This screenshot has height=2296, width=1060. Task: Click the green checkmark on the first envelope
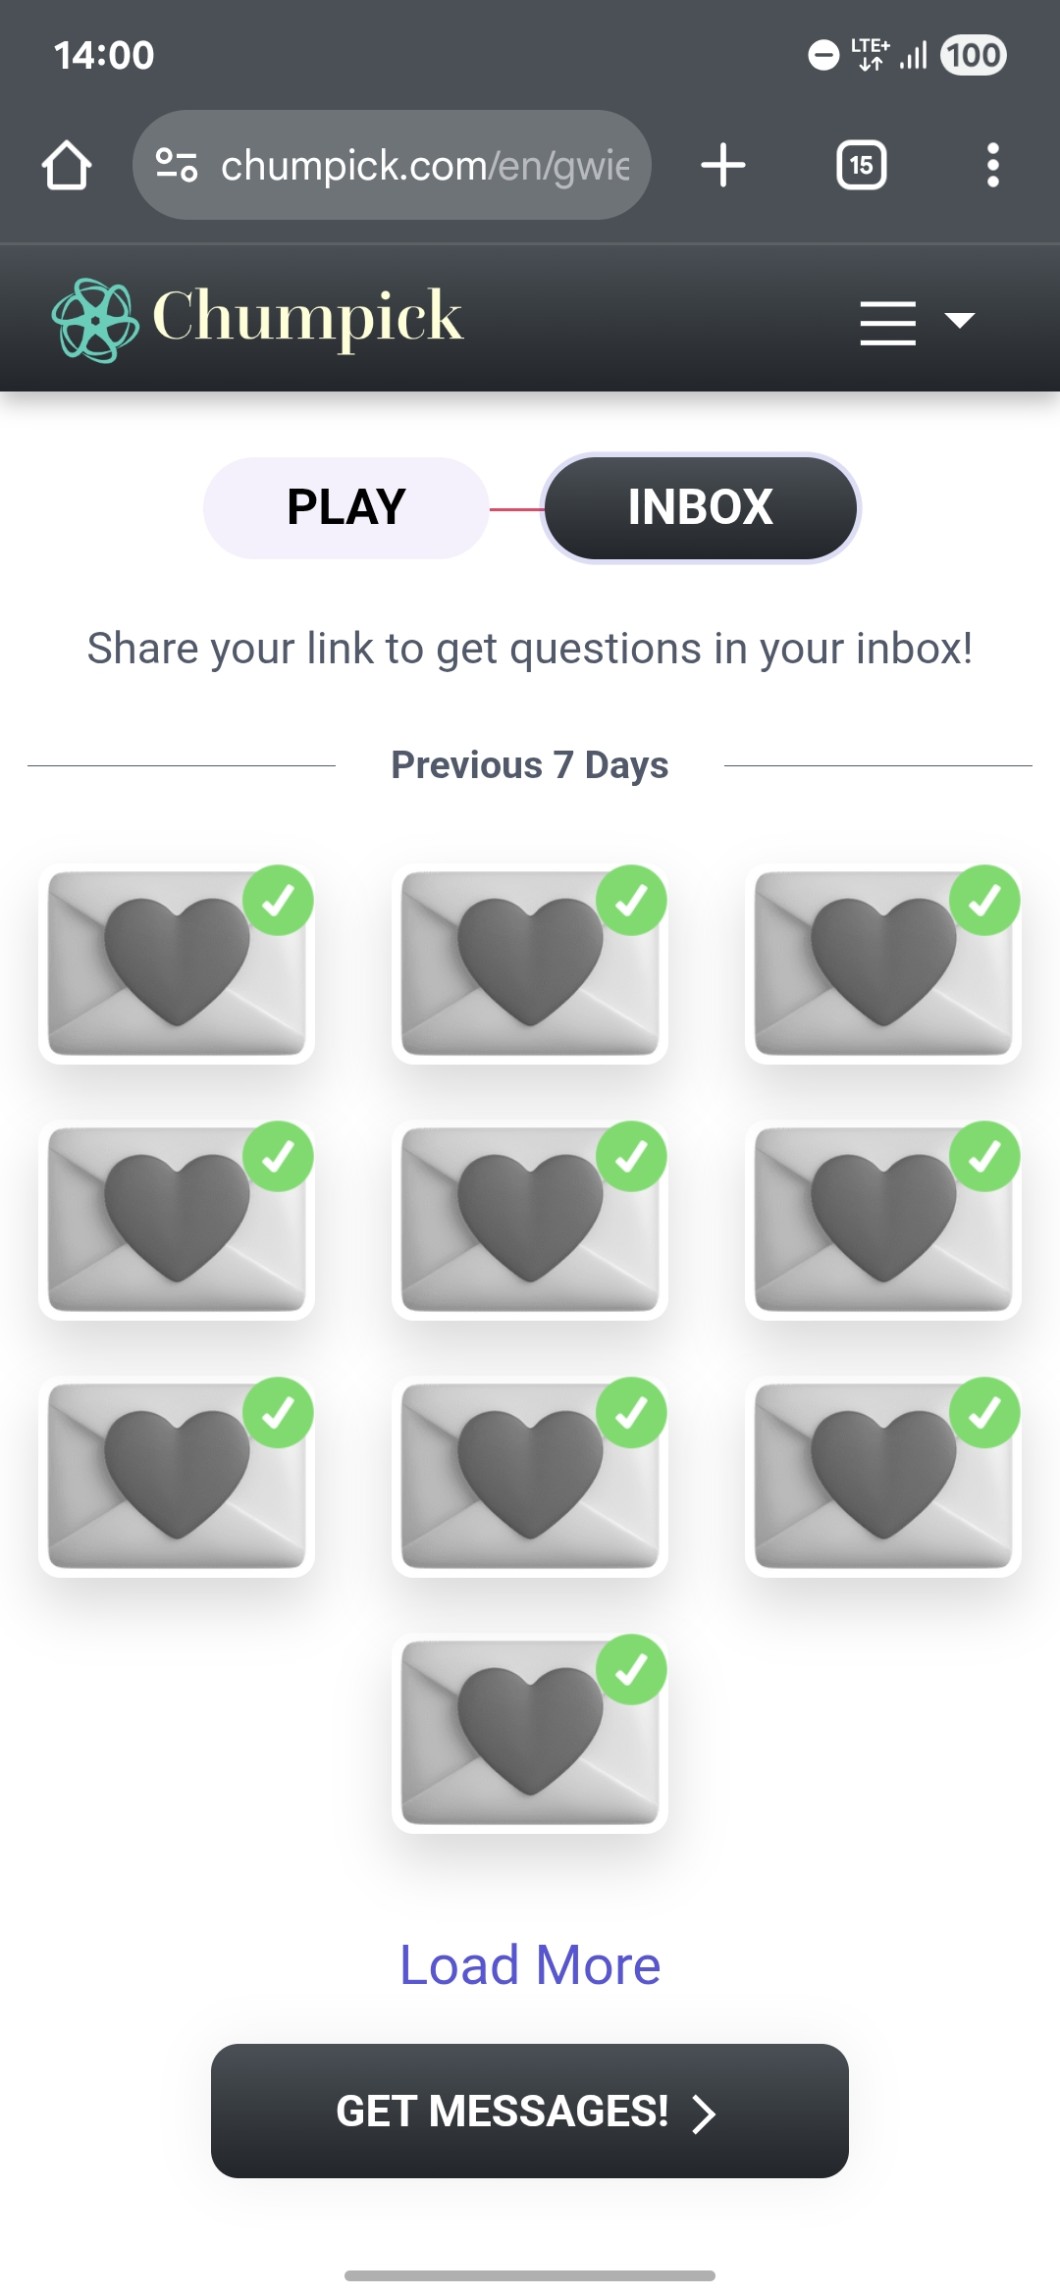point(278,900)
